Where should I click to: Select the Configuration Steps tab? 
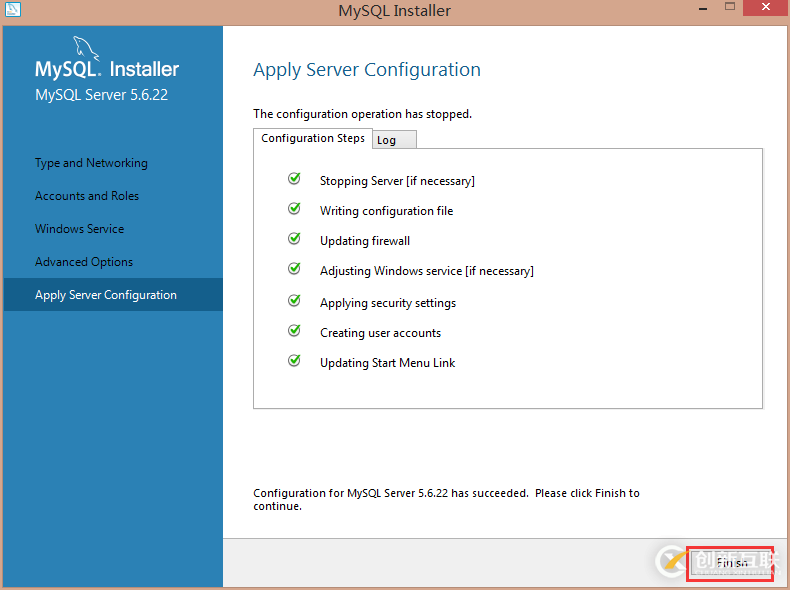[313, 138]
